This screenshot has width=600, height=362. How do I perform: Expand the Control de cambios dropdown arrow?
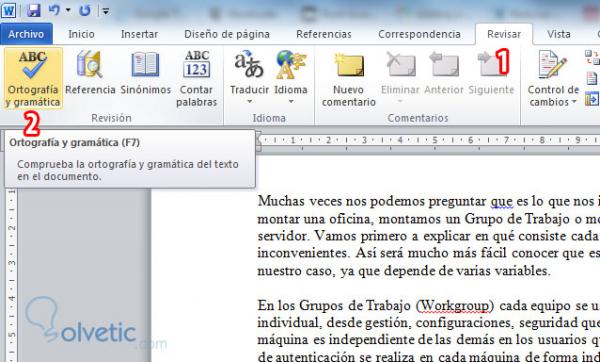[574, 102]
